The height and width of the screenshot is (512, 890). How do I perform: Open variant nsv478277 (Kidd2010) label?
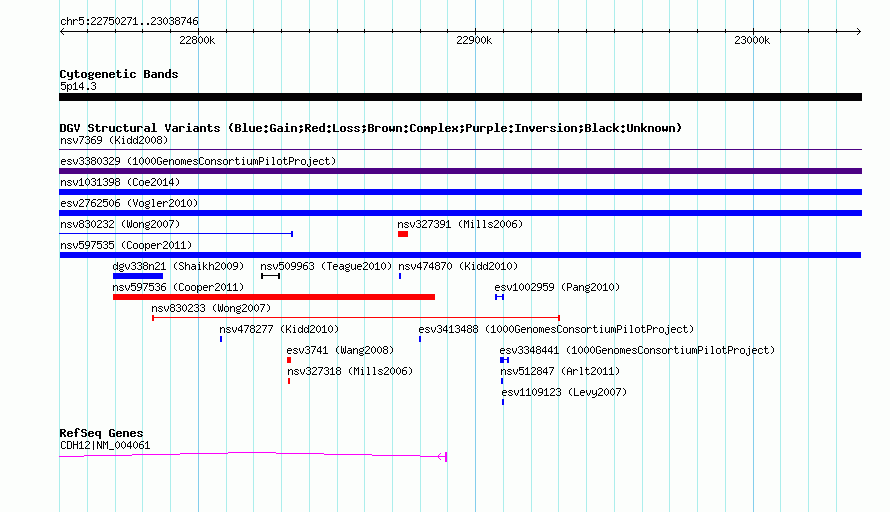279,329
